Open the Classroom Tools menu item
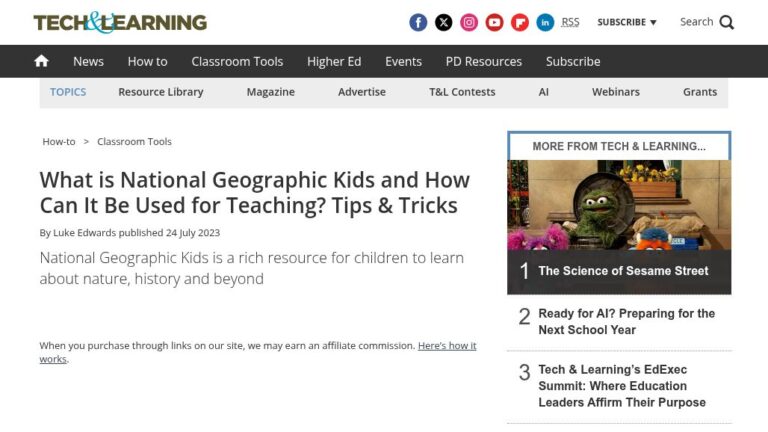 (x=237, y=61)
